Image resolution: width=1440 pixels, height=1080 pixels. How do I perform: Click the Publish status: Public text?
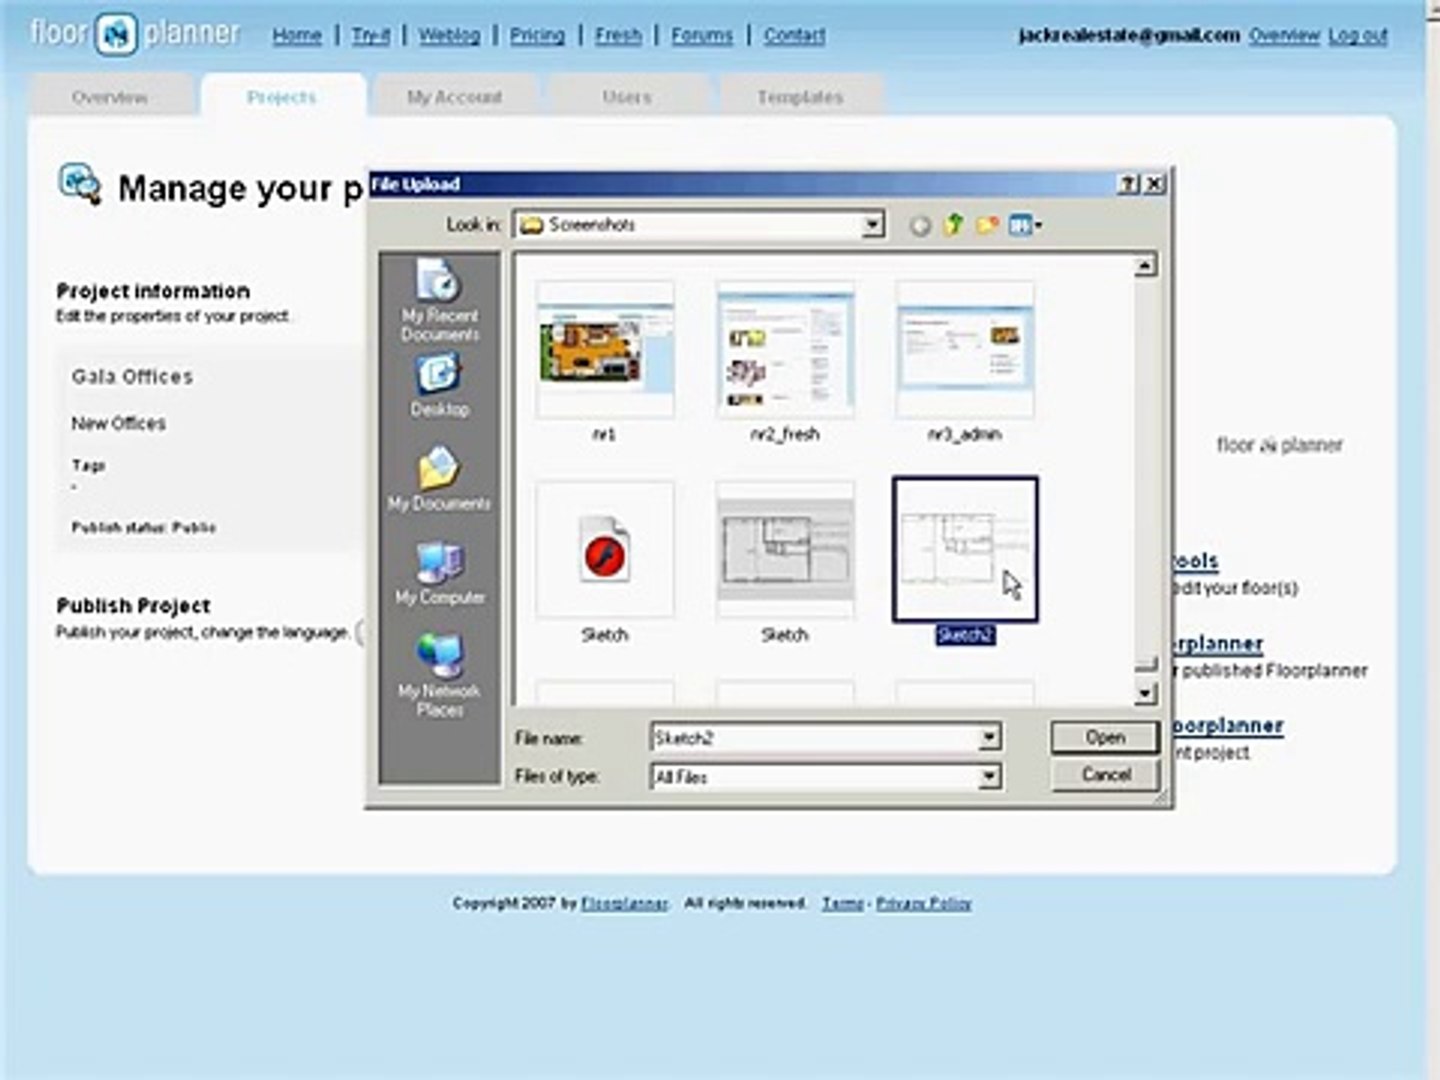144,527
